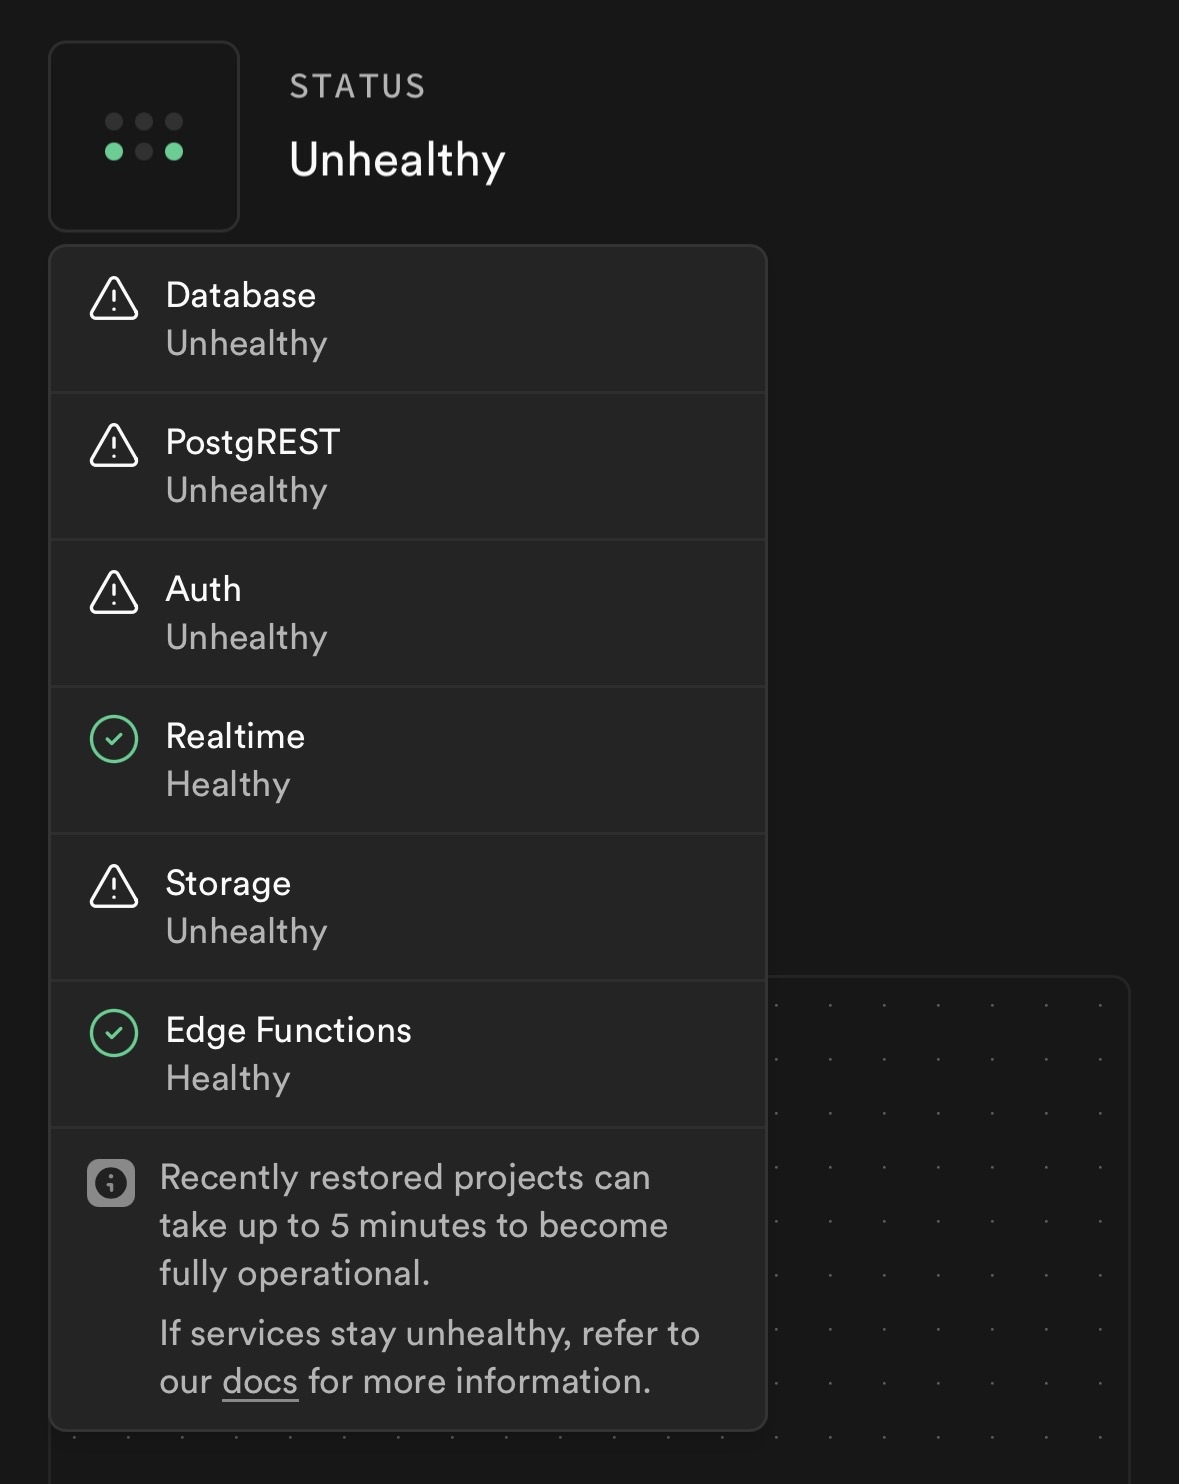Image resolution: width=1179 pixels, height=1484 pixels.
Task: Click the Edge Functions green checkmark icon
Action: coord(114,1033)
